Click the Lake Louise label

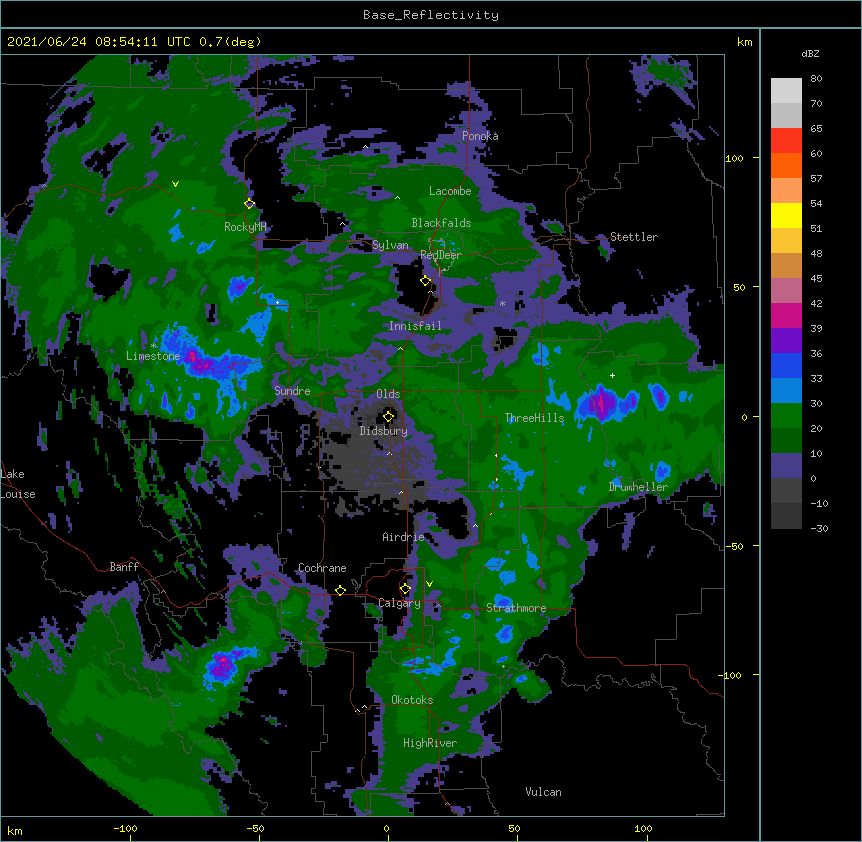pyautogui.click(x=17, y=484)
